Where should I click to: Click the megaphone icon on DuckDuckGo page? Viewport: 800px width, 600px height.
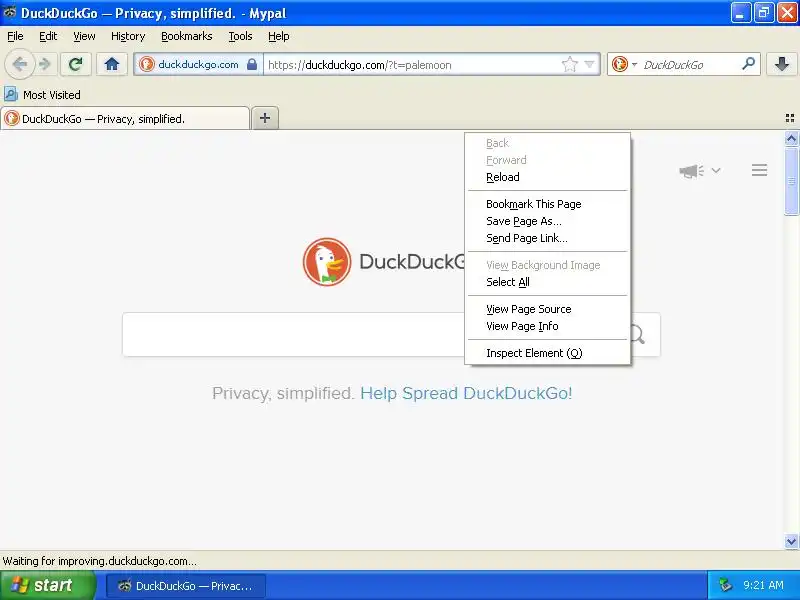(x=691, y=171)
